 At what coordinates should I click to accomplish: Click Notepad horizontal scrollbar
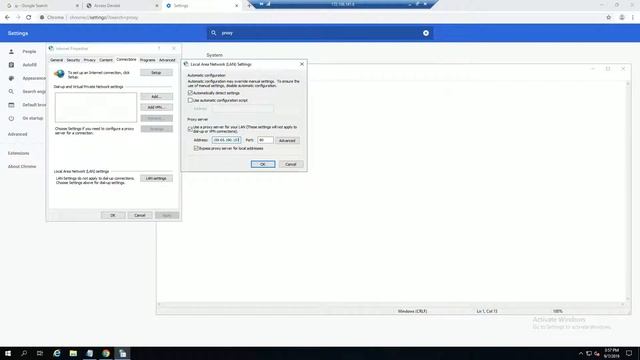391,304
